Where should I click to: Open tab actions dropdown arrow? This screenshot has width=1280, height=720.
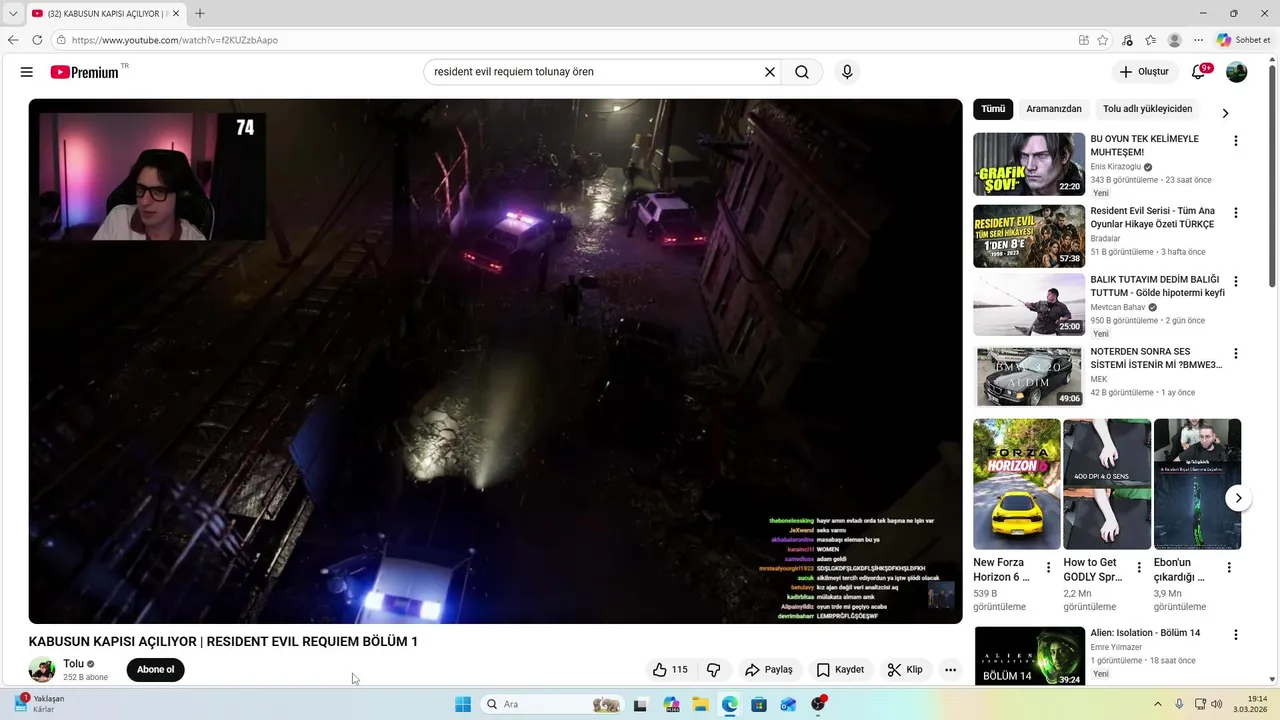tap(13, 13)
